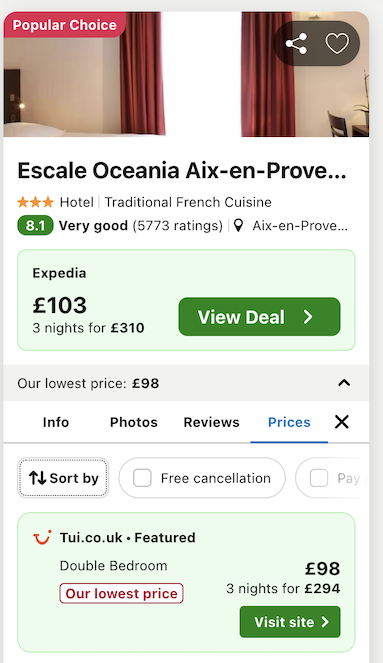Open the Reviews tab
This screenshot has width=383, height=663.
(x=211, y=422)
